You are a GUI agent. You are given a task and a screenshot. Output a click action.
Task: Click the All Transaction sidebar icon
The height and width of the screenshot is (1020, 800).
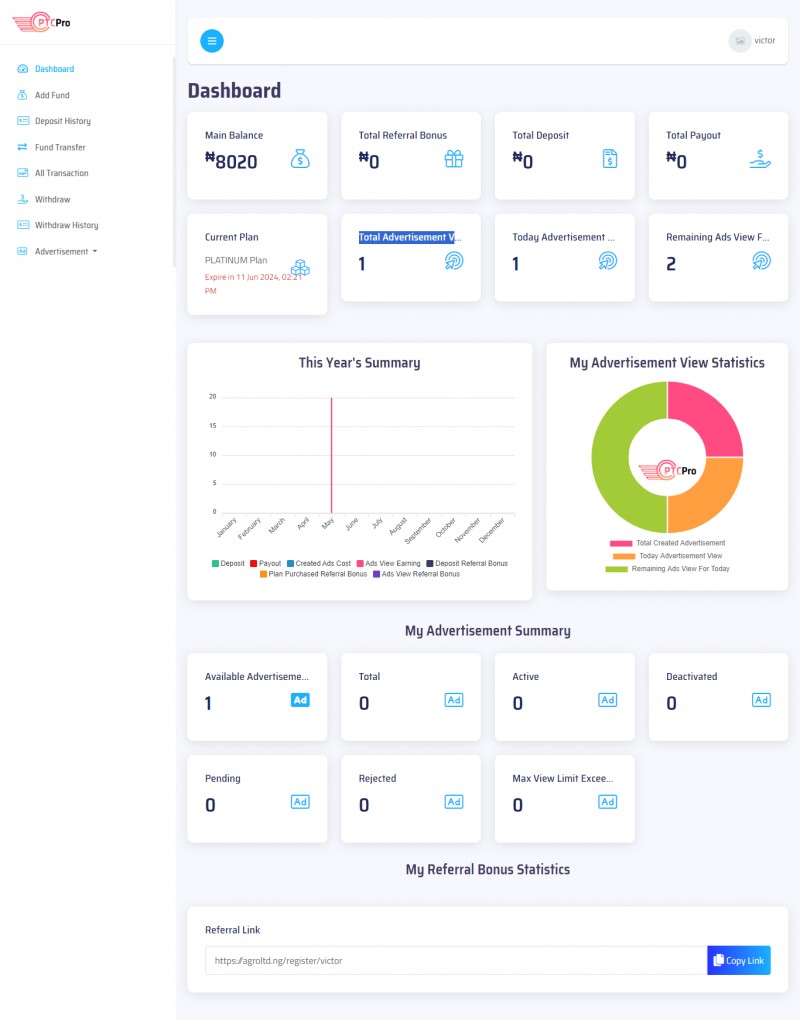[x=23, y=173]
